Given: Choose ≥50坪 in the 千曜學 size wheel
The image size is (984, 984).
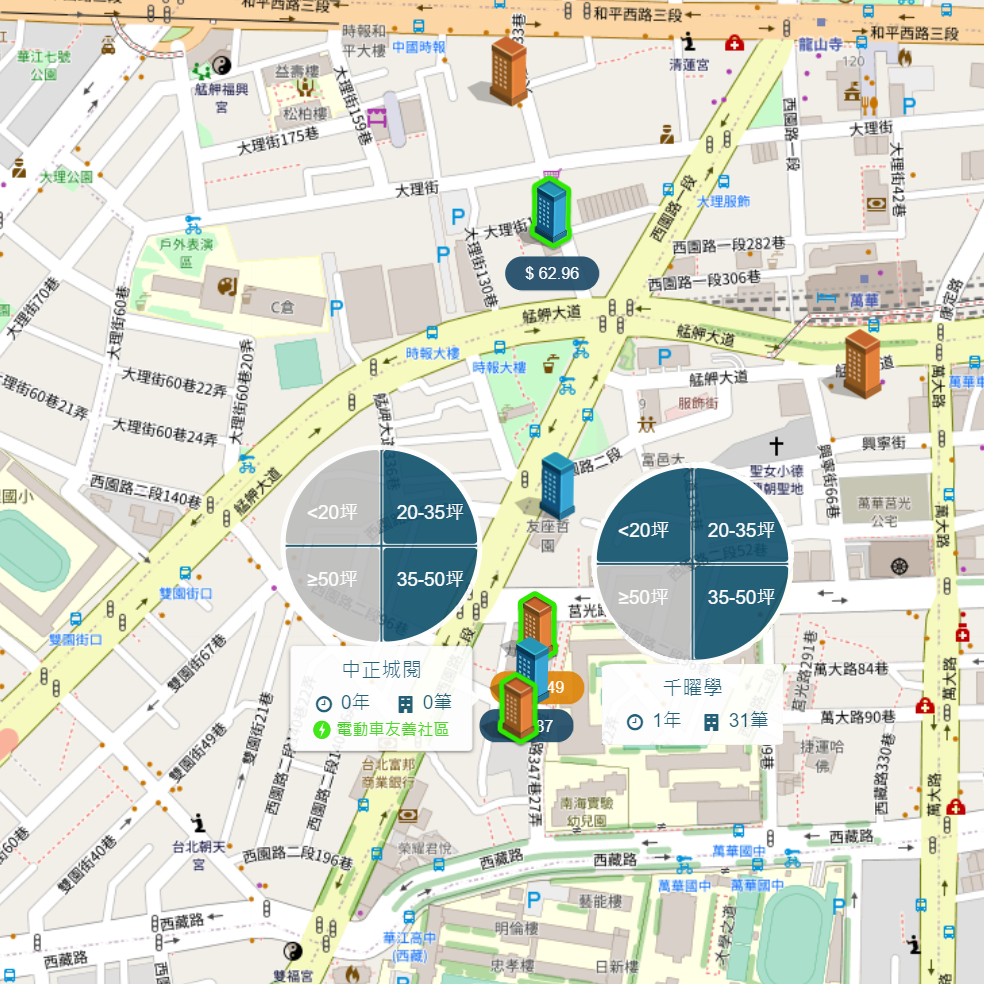Looking at the screenshot, I should [643, 597].
